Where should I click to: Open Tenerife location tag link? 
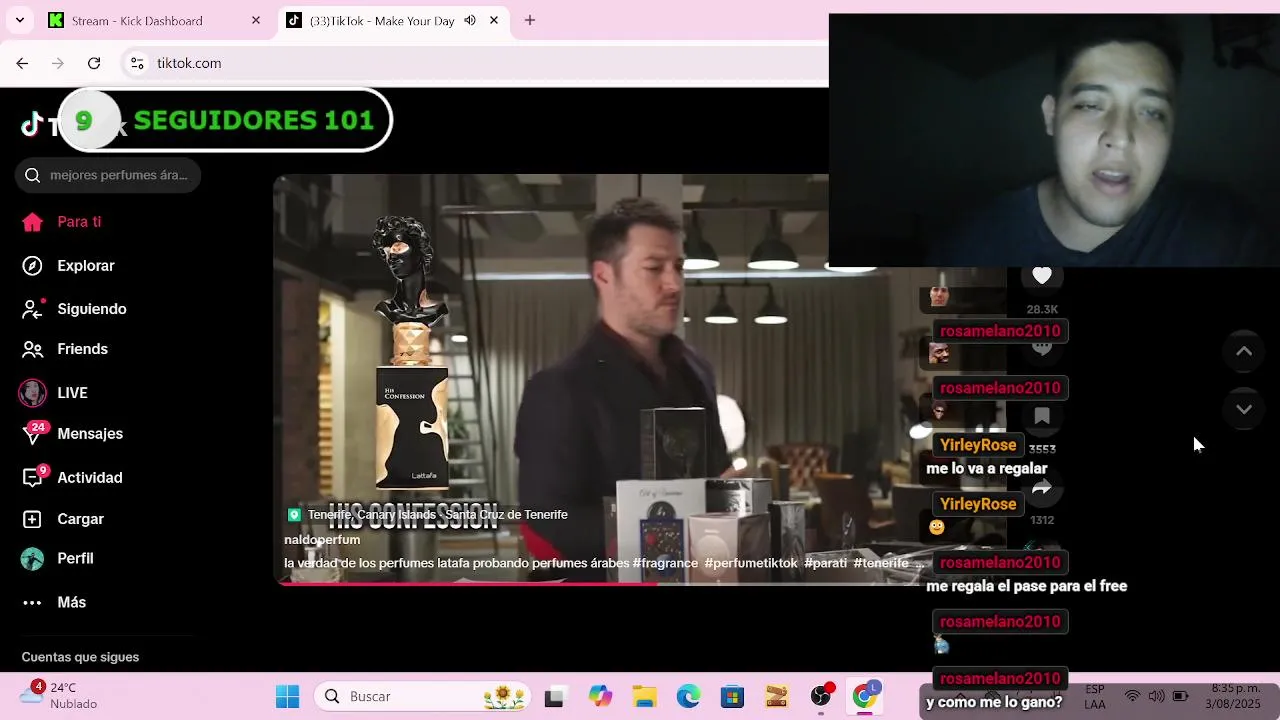(x=428, y=515)
